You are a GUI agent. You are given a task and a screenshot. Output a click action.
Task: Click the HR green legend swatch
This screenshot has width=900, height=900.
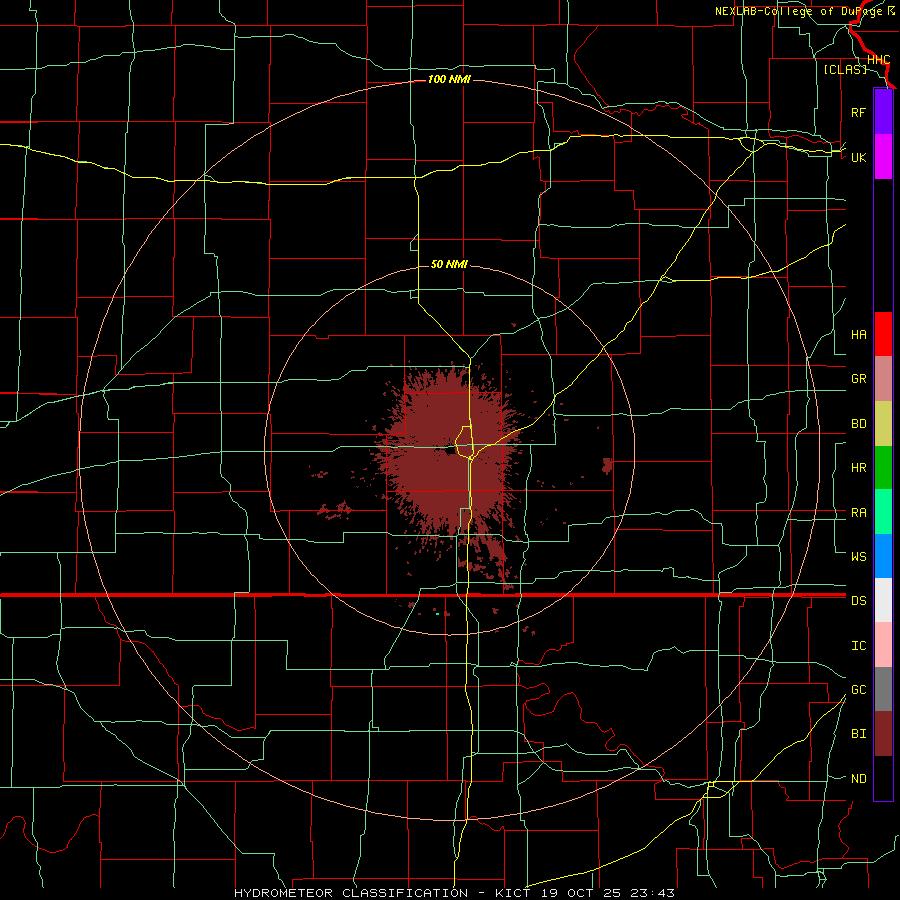(x=883, y=468)
